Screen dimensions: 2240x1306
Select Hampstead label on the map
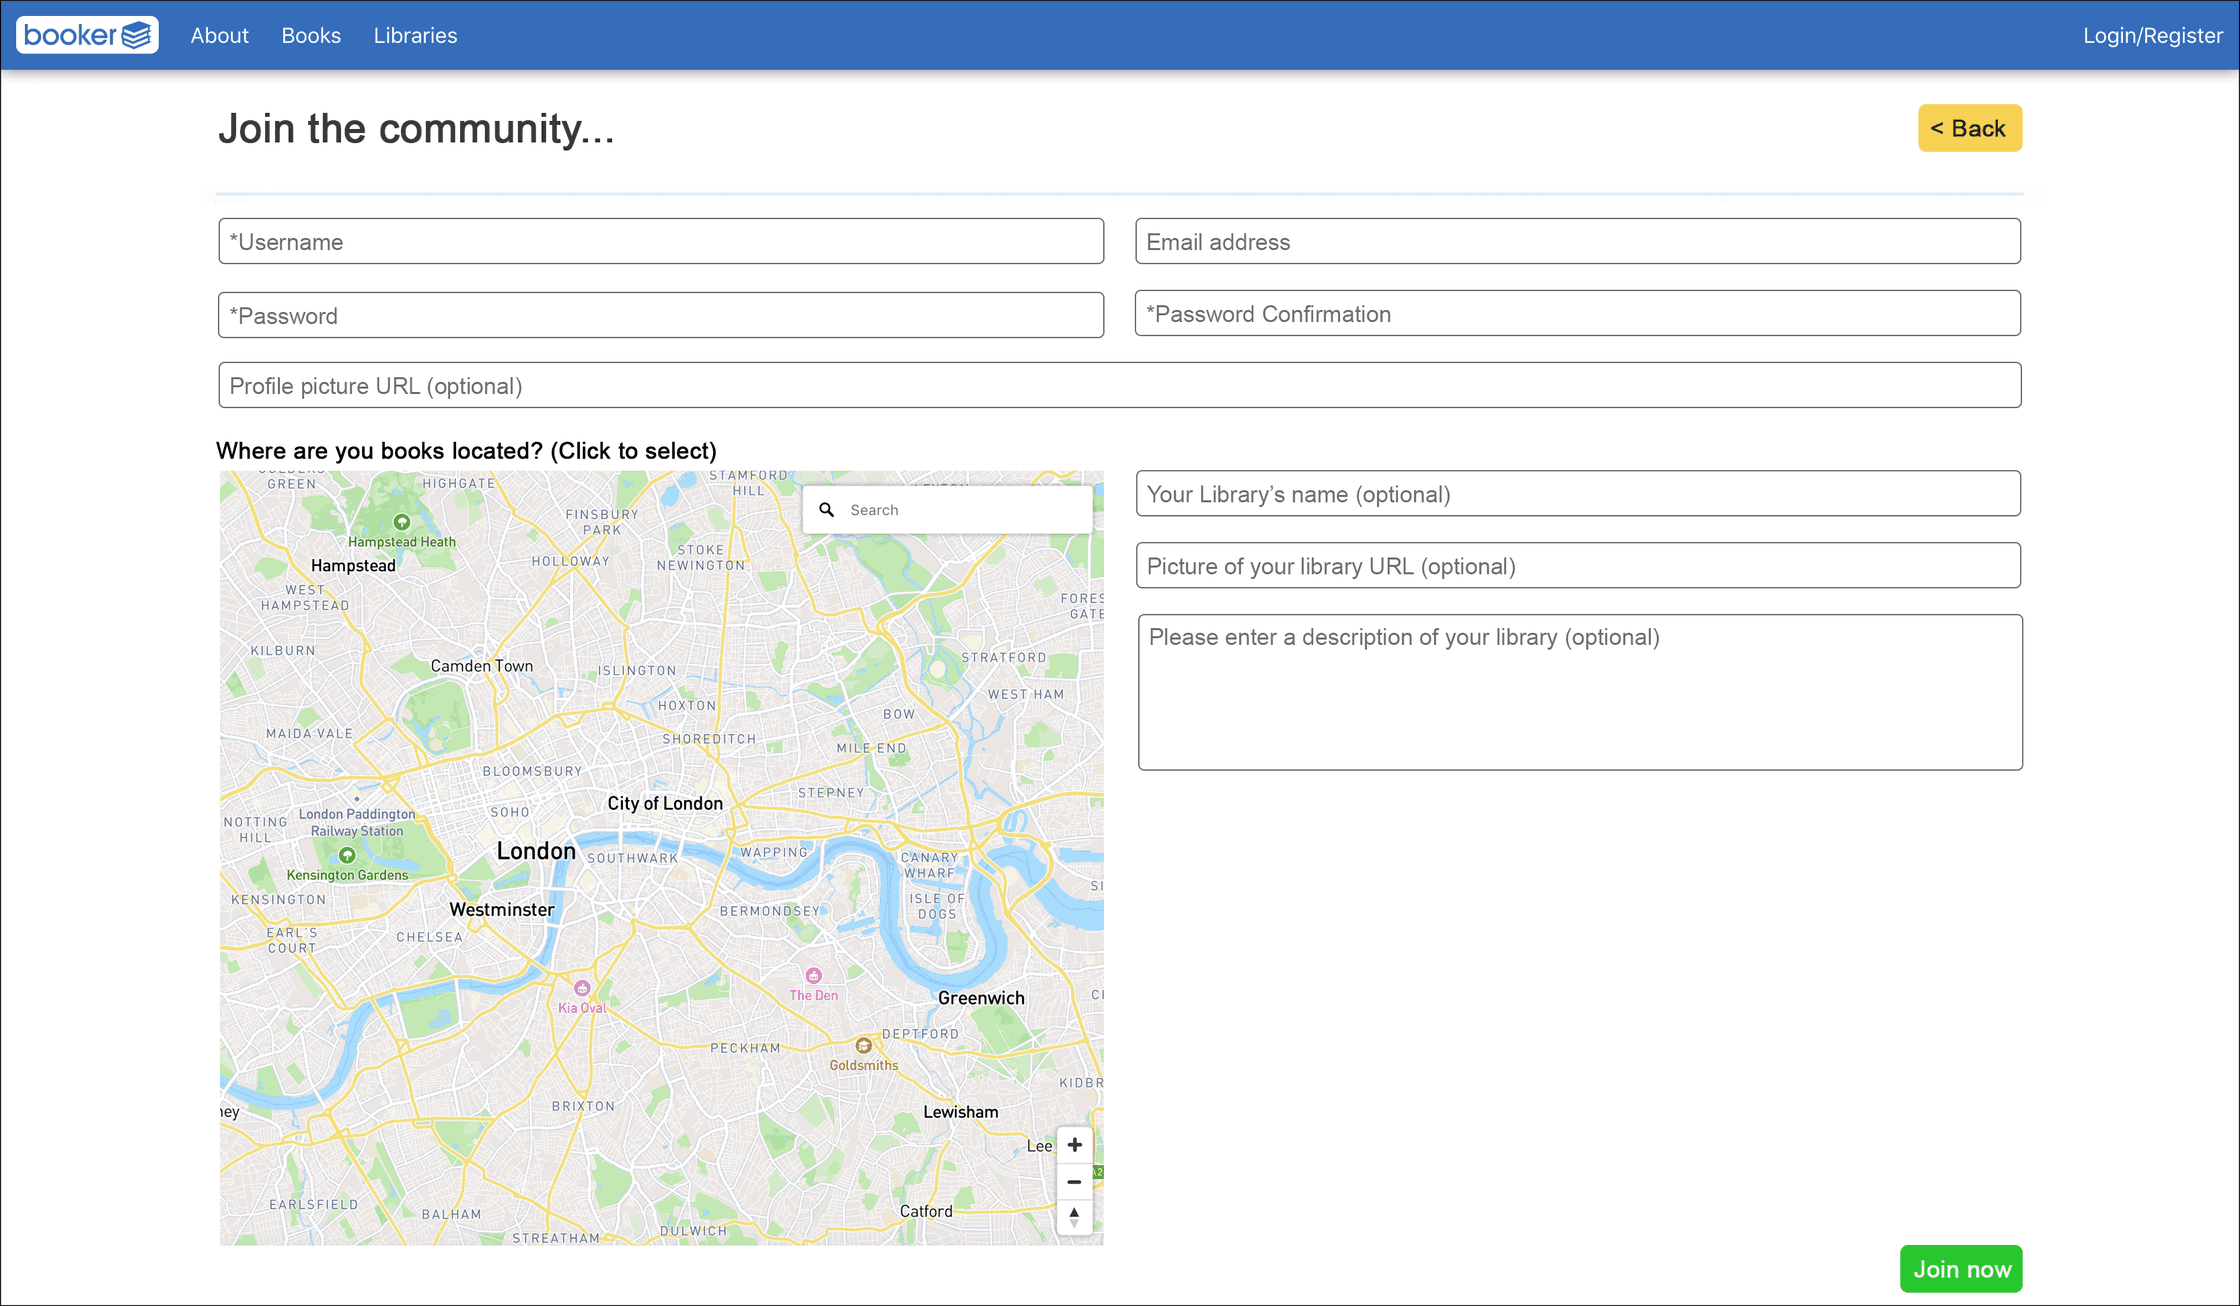pyautogui.click(x=353, y=566)
